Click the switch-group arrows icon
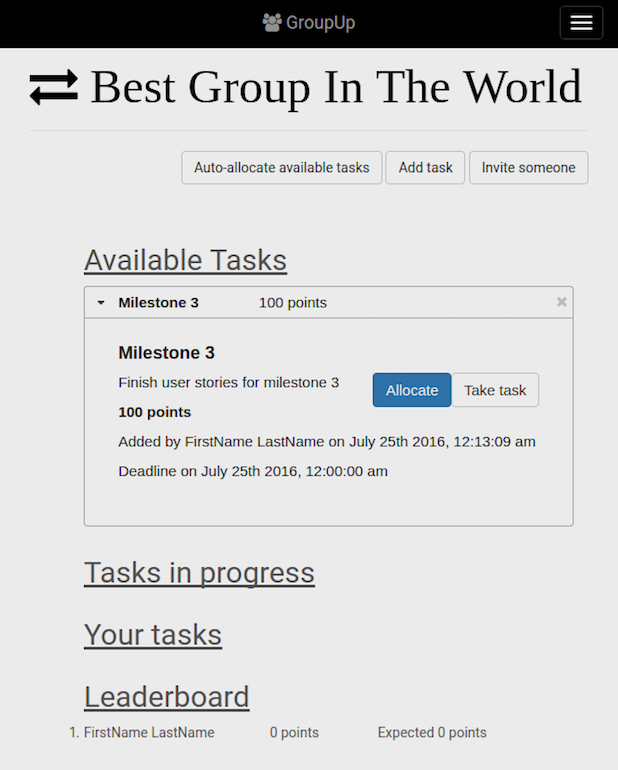618x770 pixels. [54, 87]
